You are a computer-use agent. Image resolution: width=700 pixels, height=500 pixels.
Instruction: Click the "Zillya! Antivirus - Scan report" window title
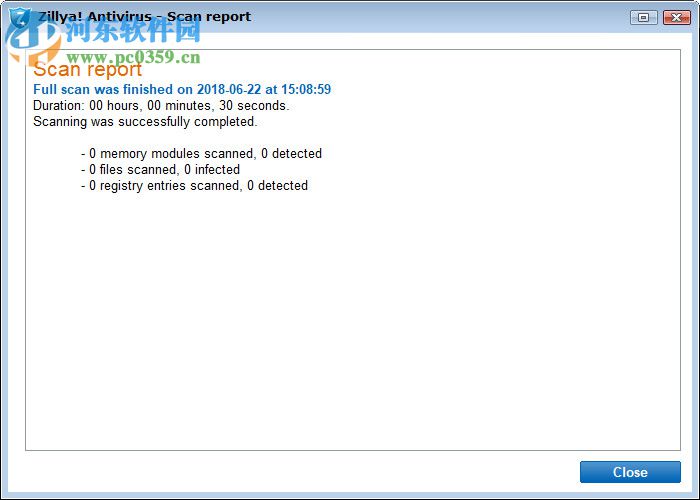point(145,17)
